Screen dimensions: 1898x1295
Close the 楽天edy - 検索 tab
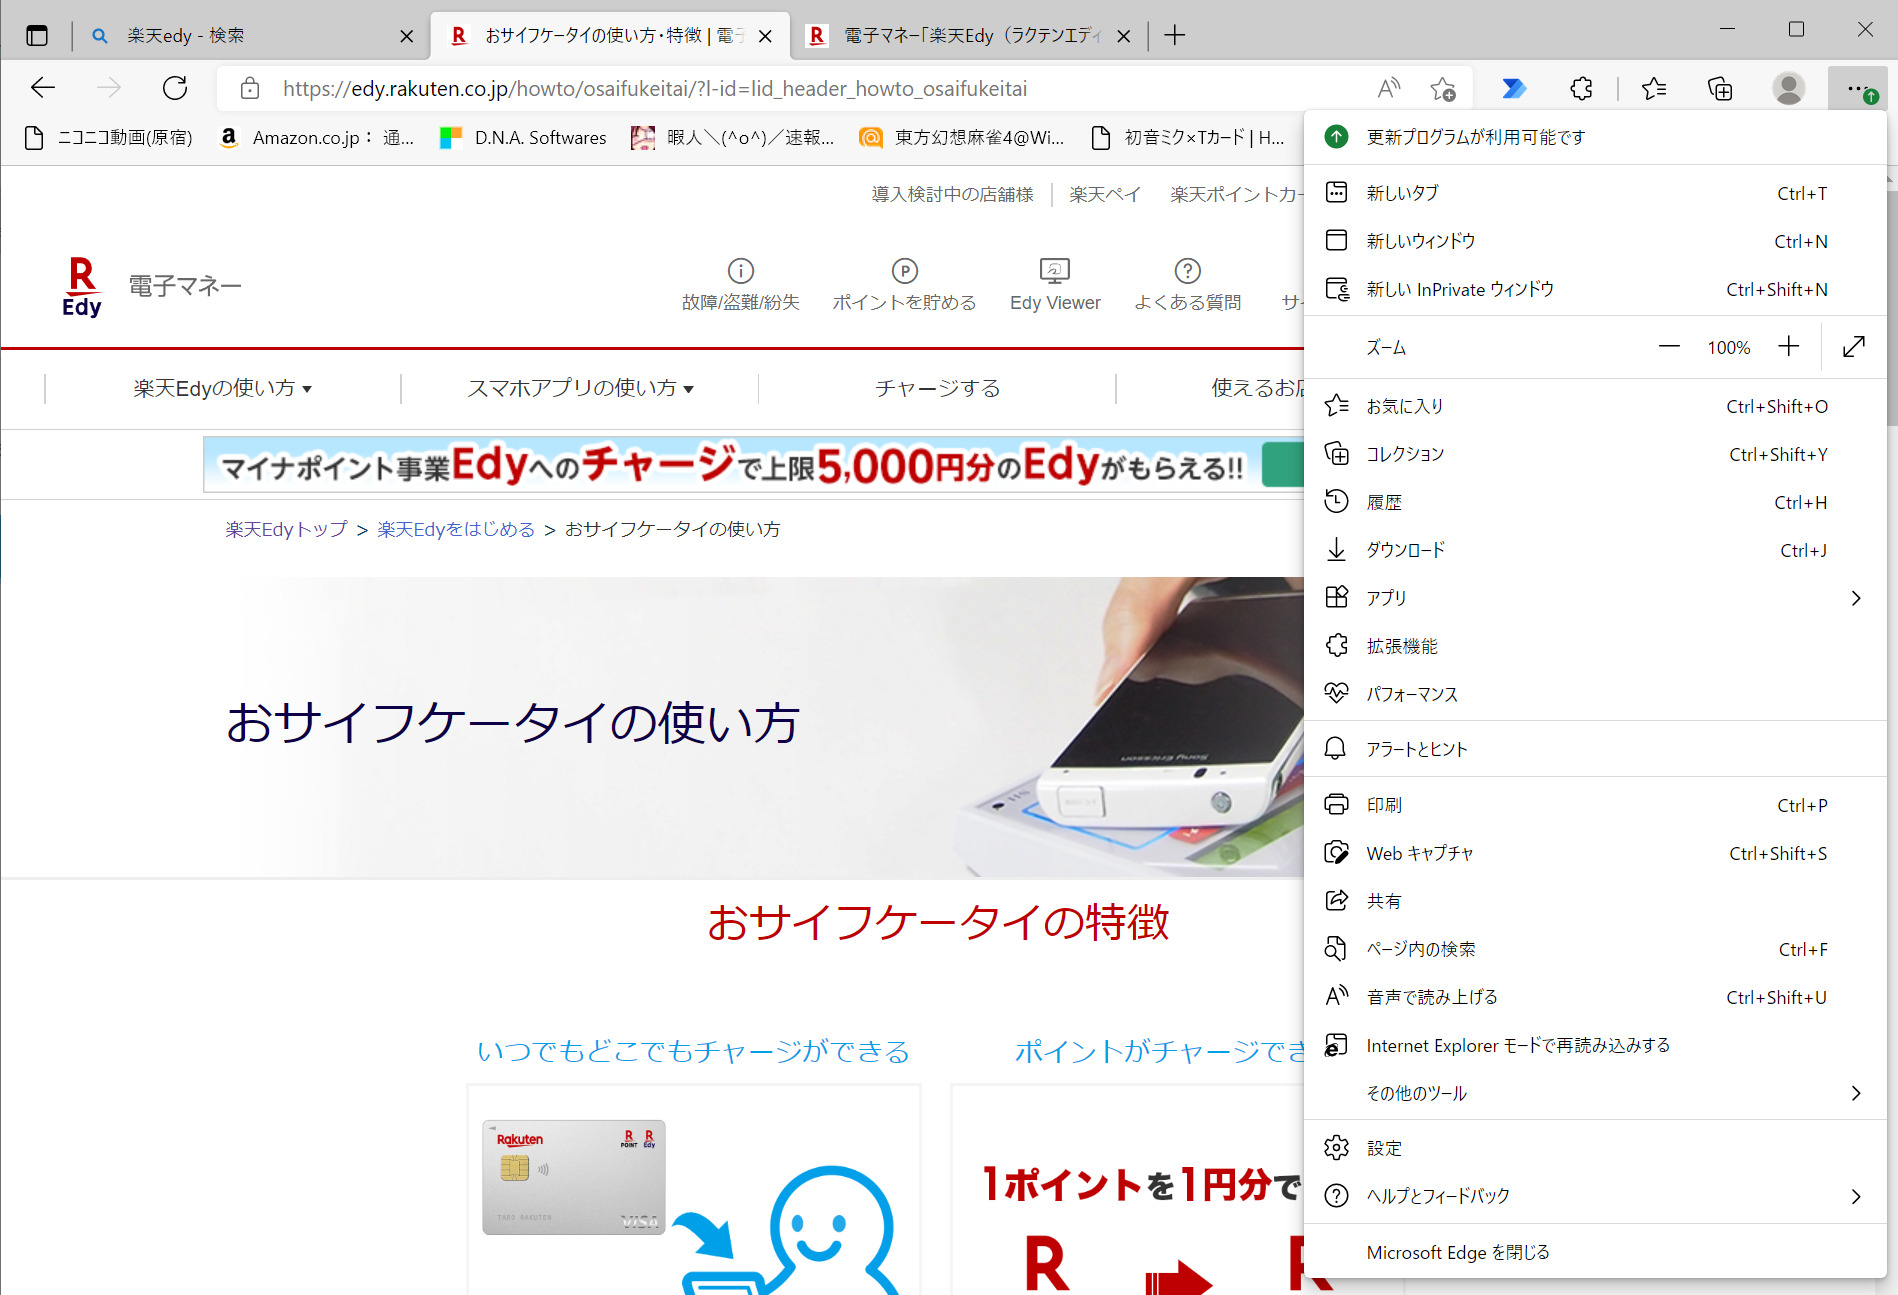406,36
